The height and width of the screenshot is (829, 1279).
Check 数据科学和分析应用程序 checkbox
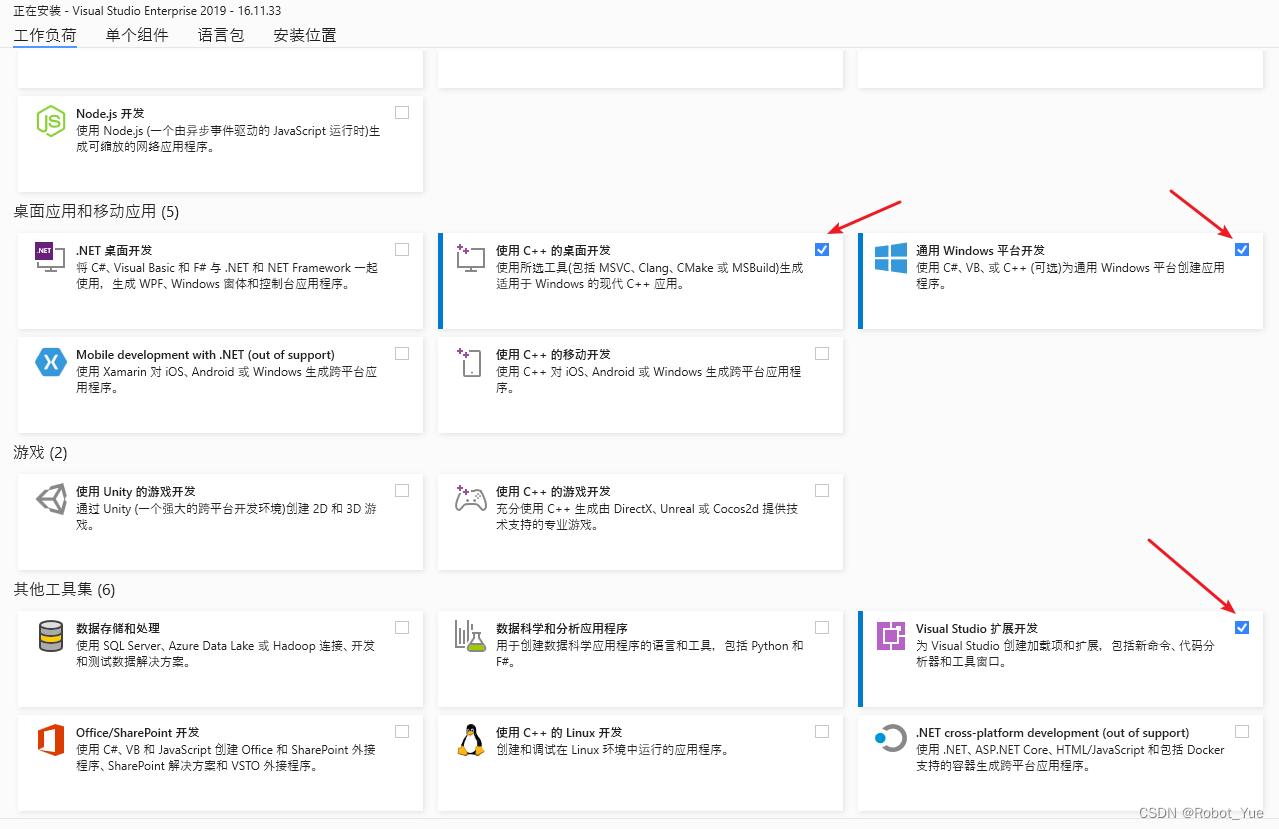pos(822,627)
